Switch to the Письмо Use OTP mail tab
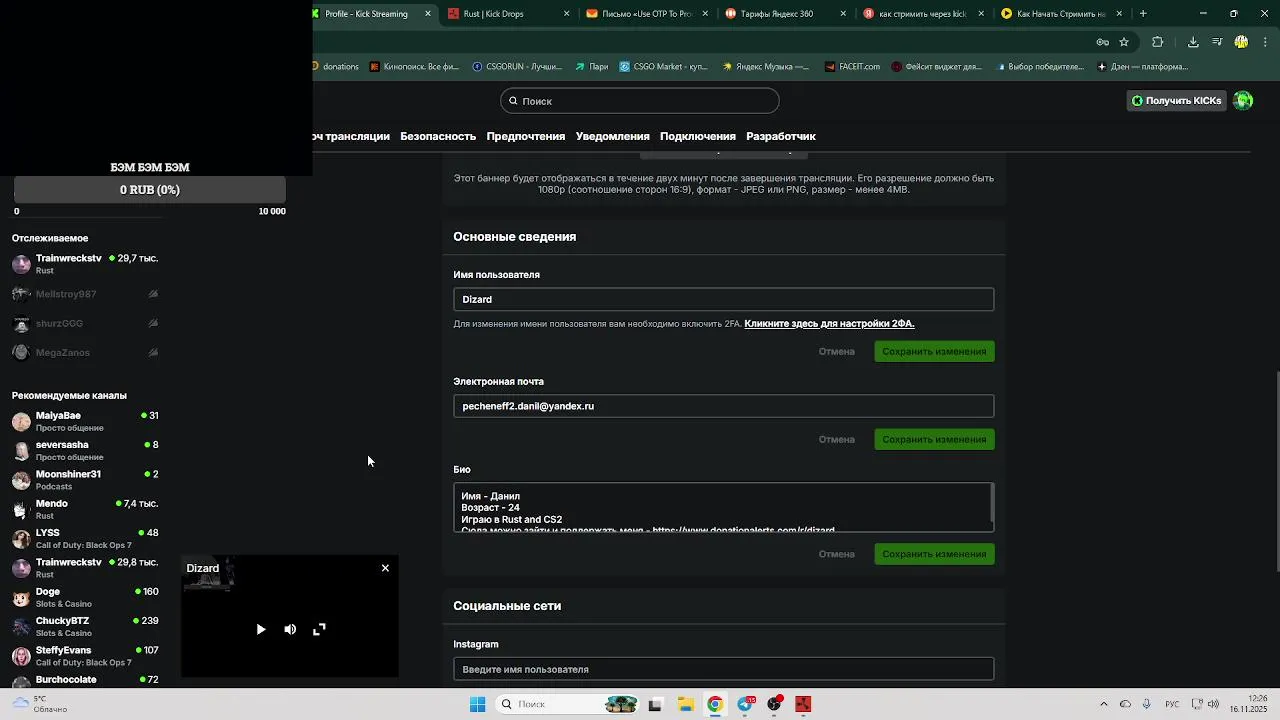The image size is (1280, 720). (645, 14)
